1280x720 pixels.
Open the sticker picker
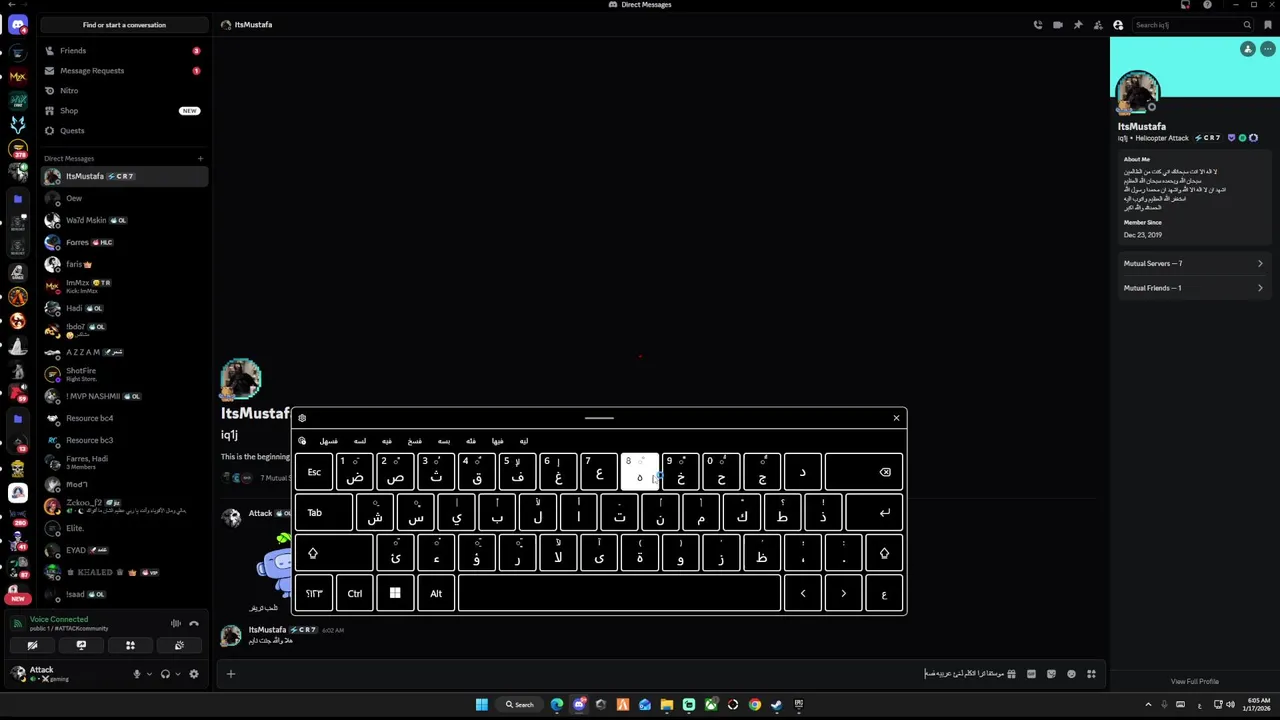[x=1051, y=674]
